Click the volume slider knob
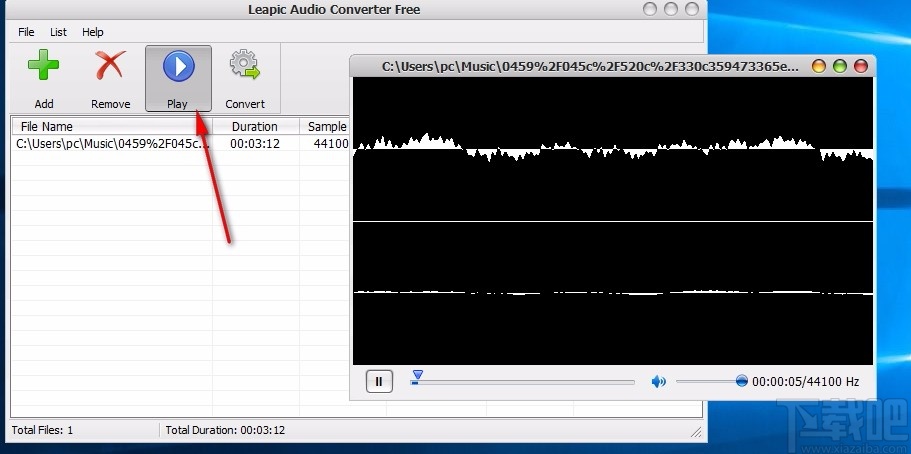This screenshot has height=454, width=911. point(741,381)
